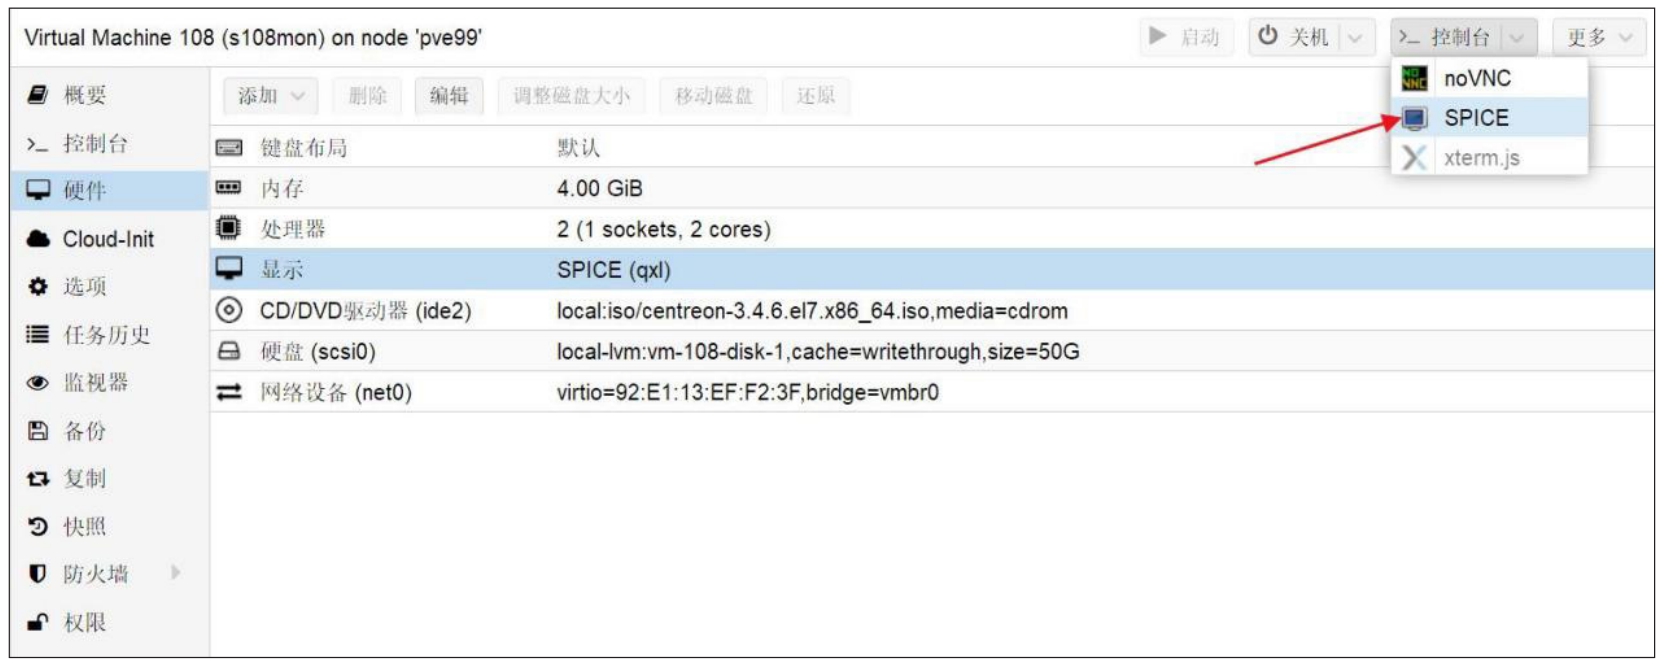Click the backup floppy disk icon
Viewport: 1666px width, 670px height.
pyautogui.click(x=38, y=431)
